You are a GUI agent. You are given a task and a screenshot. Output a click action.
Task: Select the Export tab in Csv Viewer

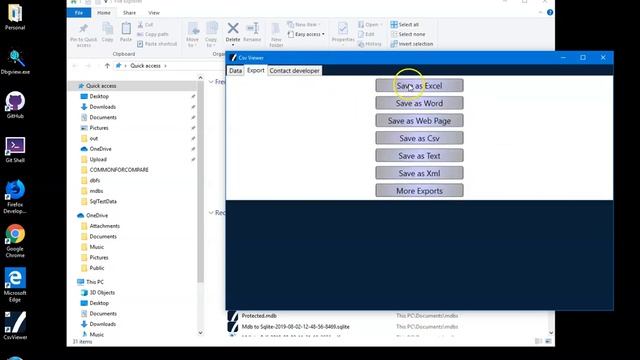click(256, 70)
